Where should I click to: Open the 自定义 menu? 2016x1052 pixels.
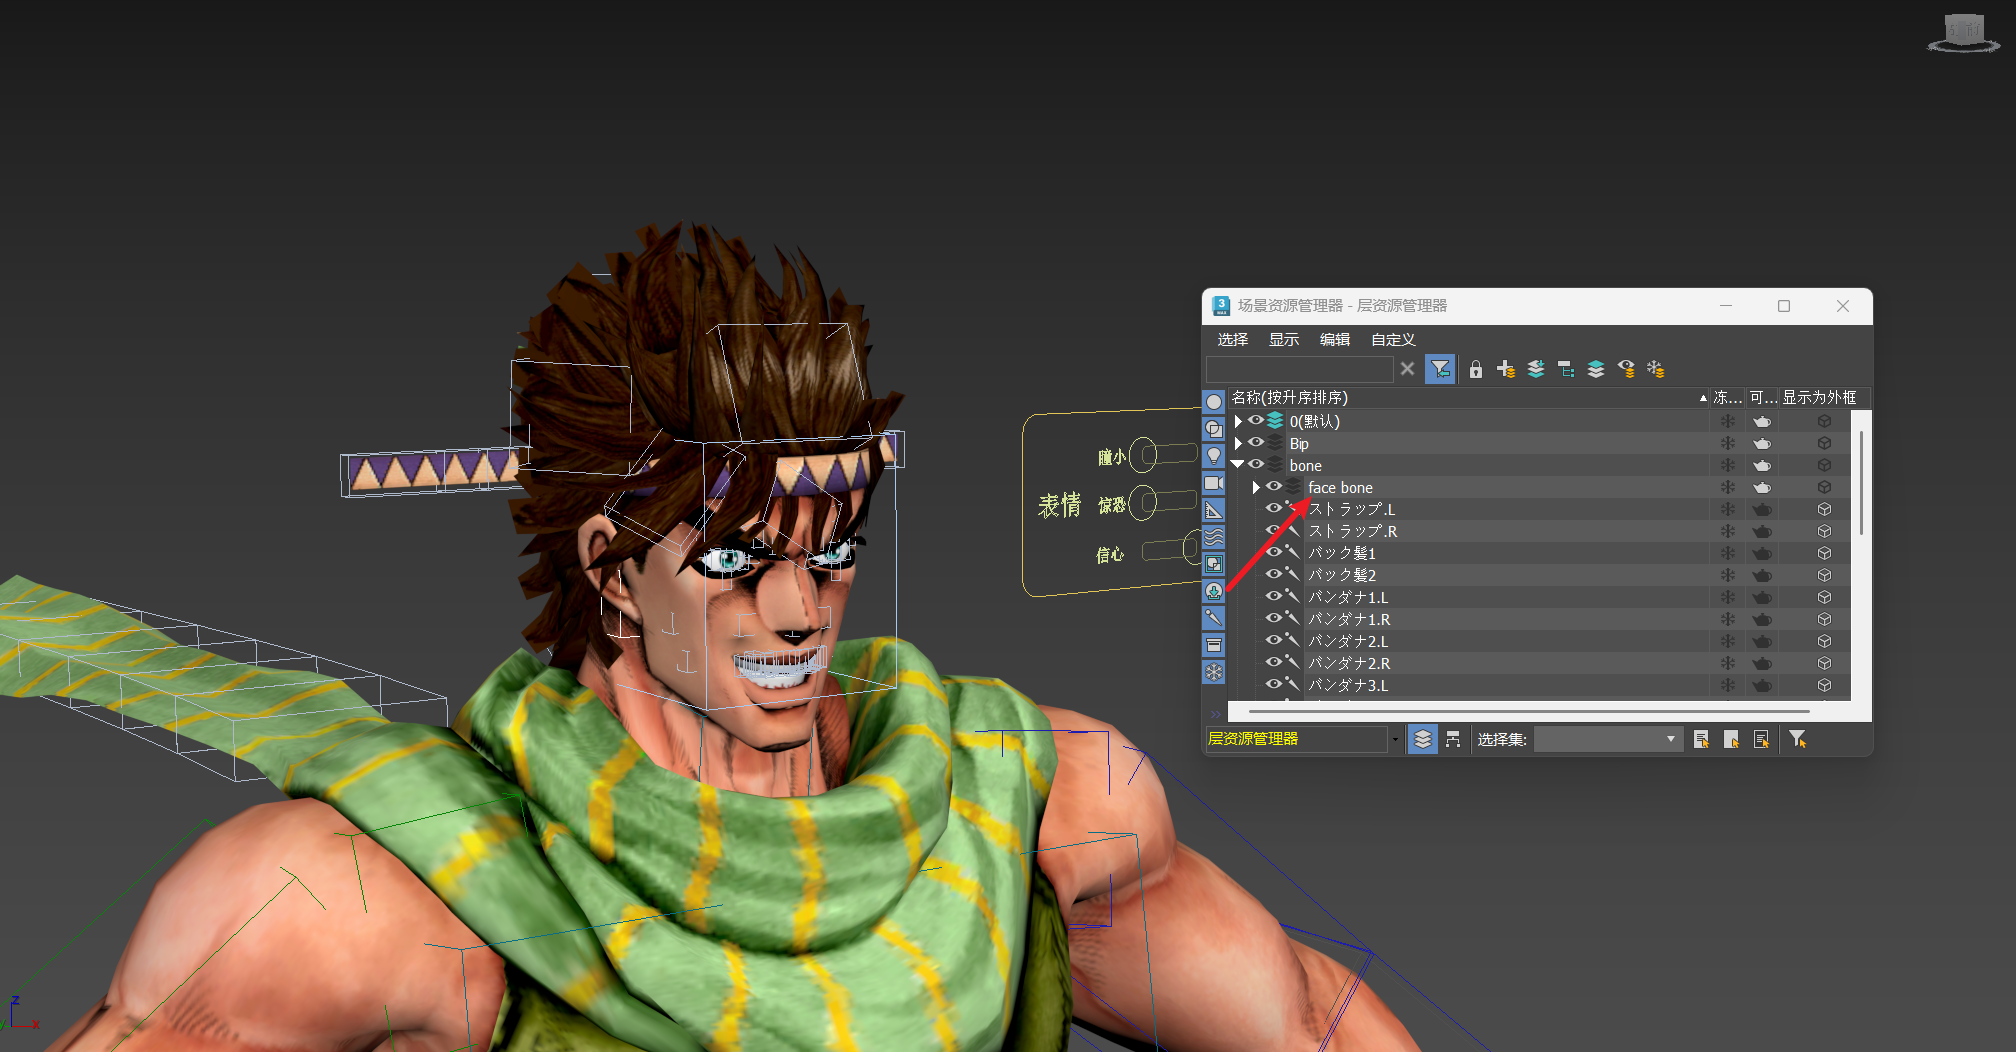tap(1393, 340)
